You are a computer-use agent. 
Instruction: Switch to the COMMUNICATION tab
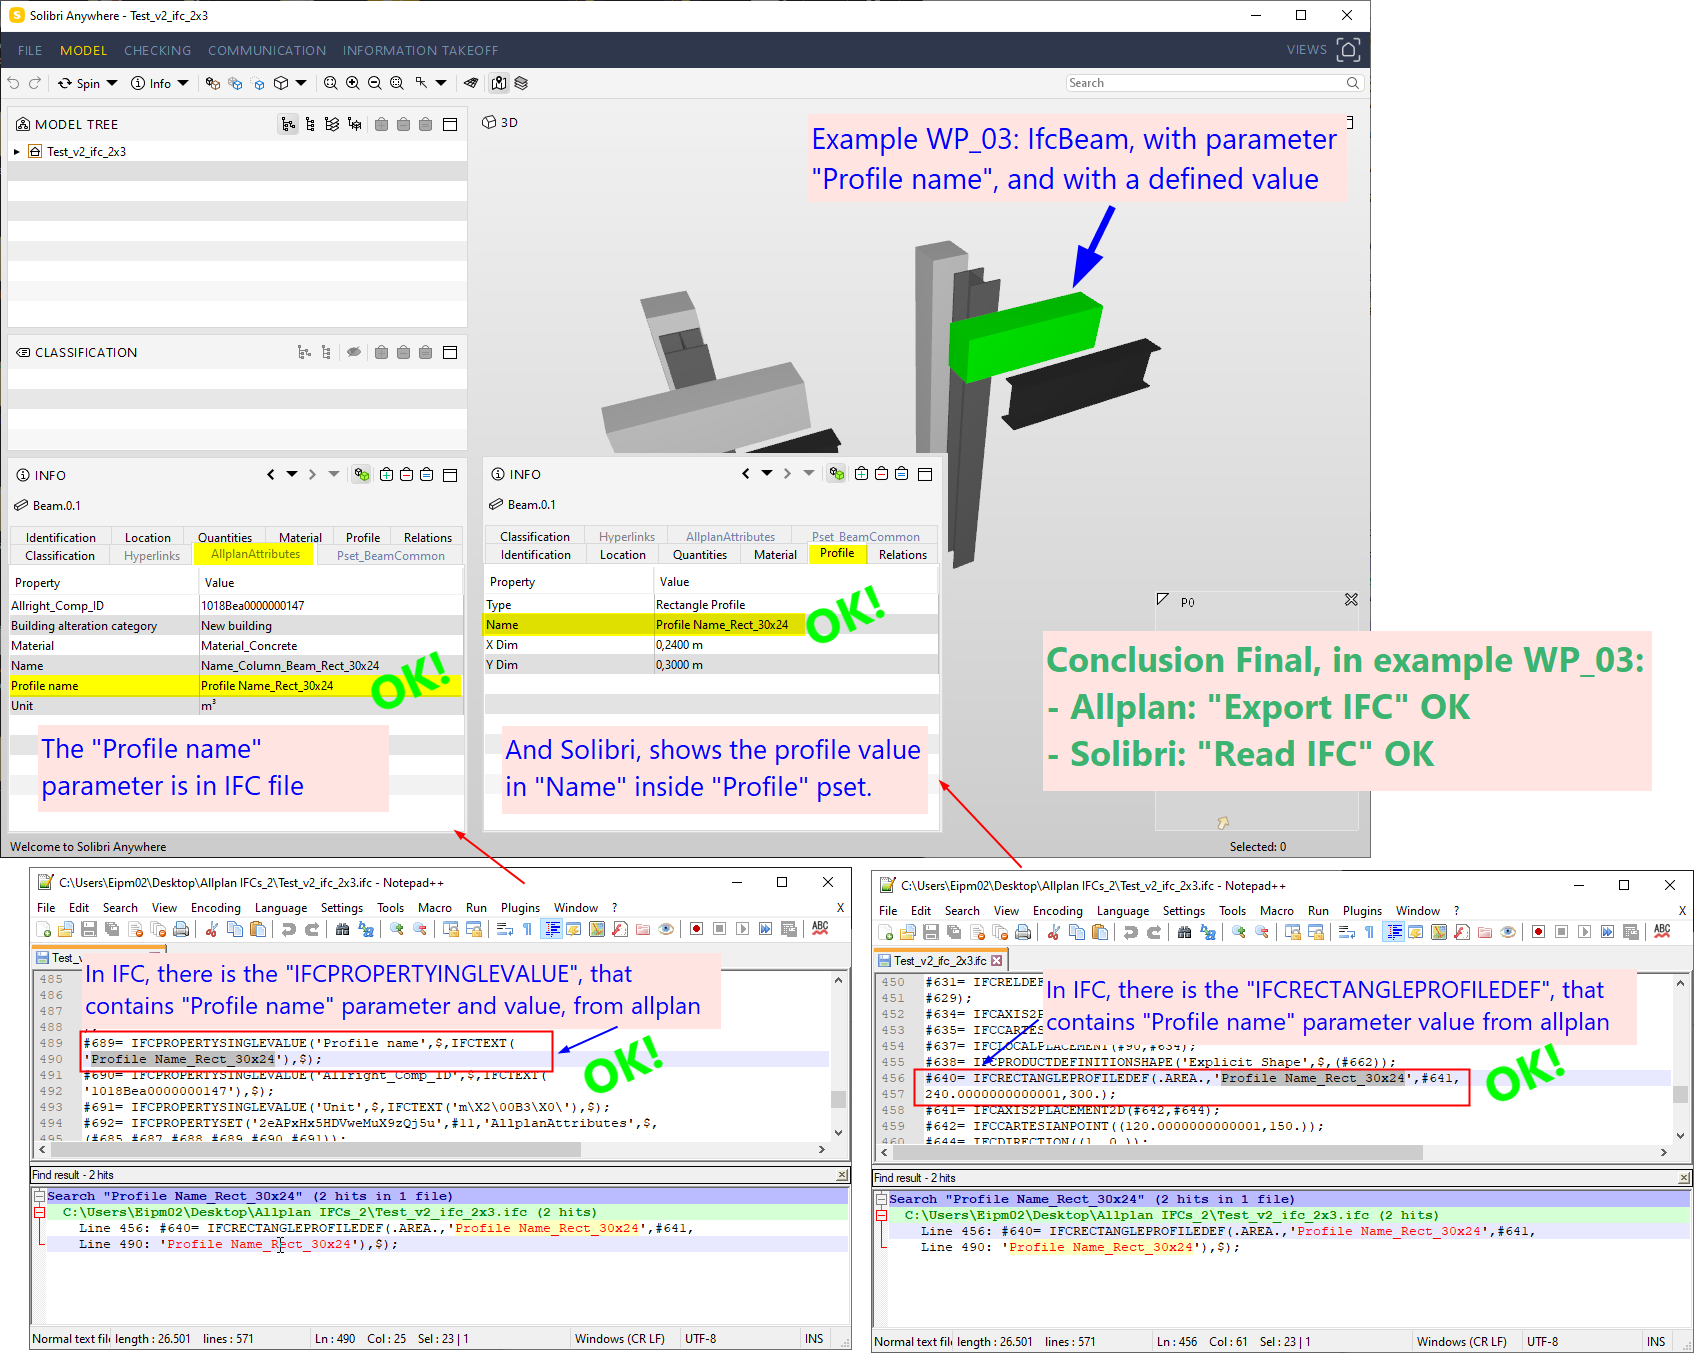tap(267, 50)
